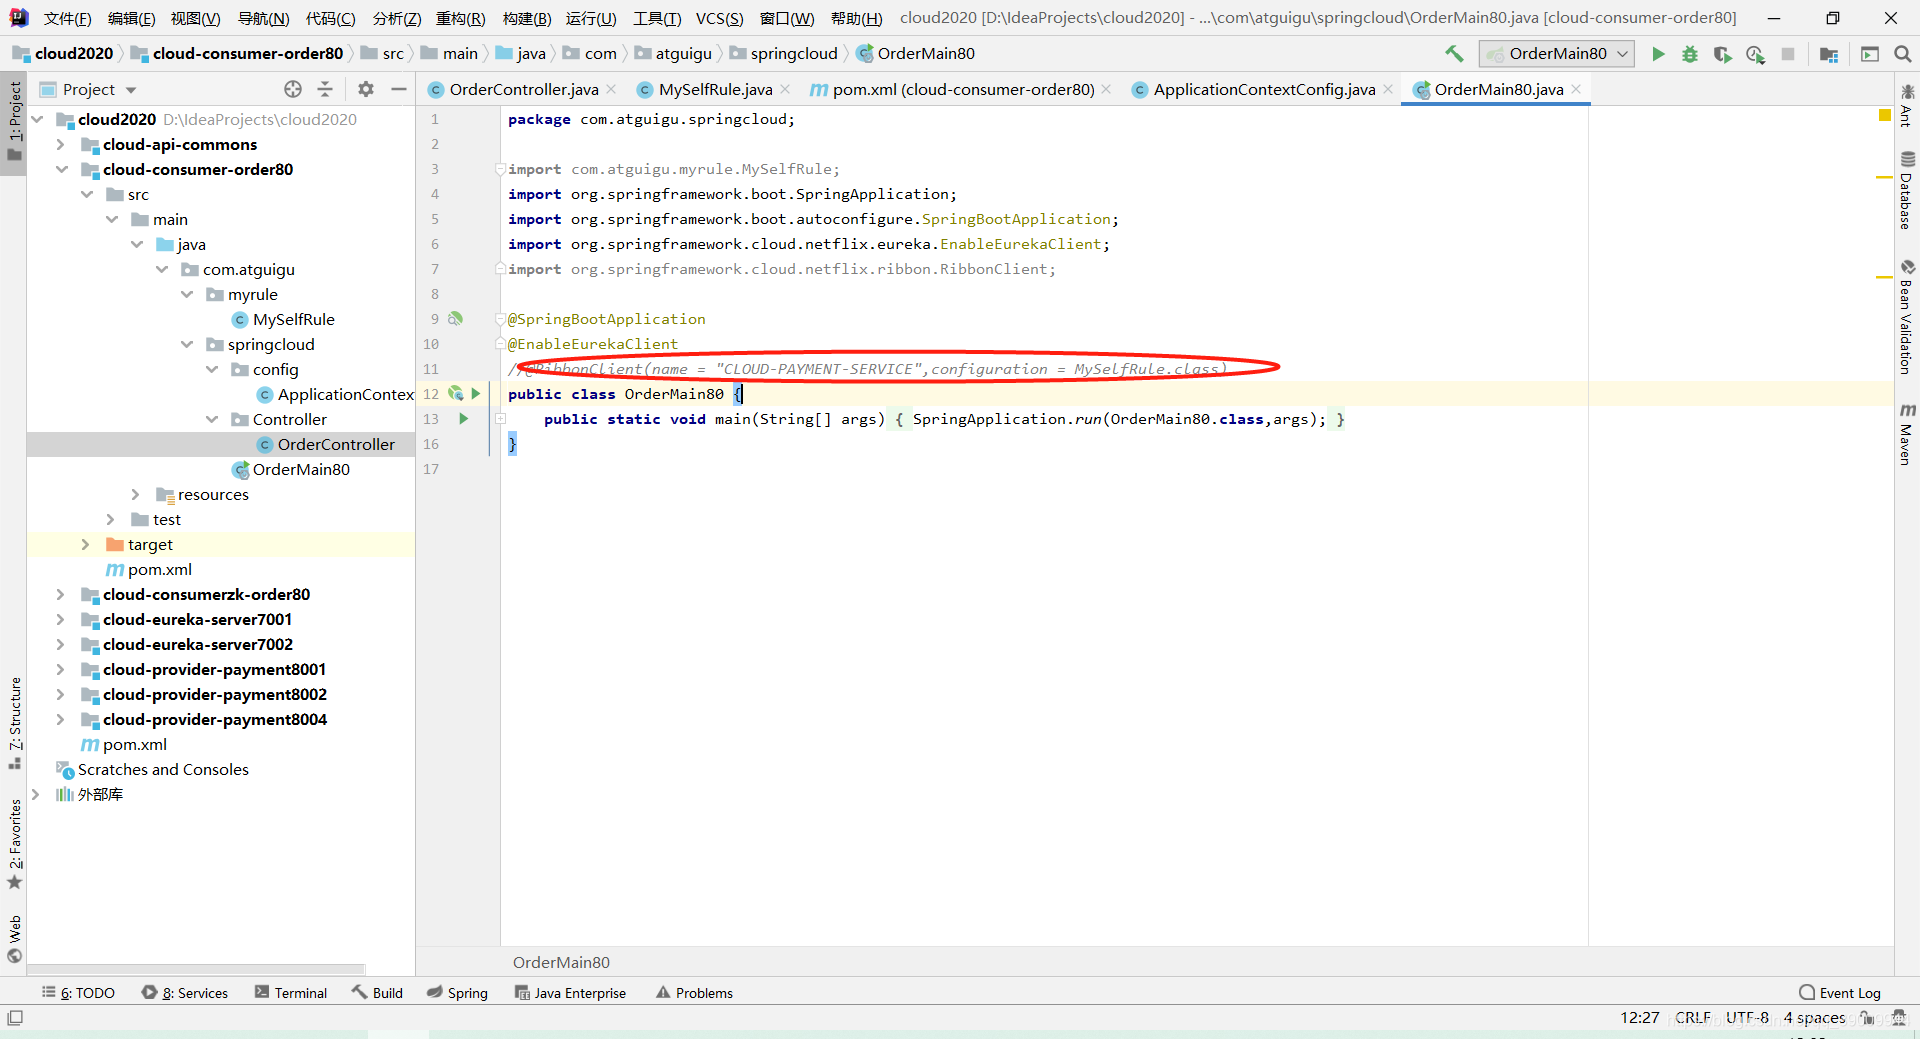Open the Favorites tool window
The image size is (1920, 1039).
(x=15, y=844)
